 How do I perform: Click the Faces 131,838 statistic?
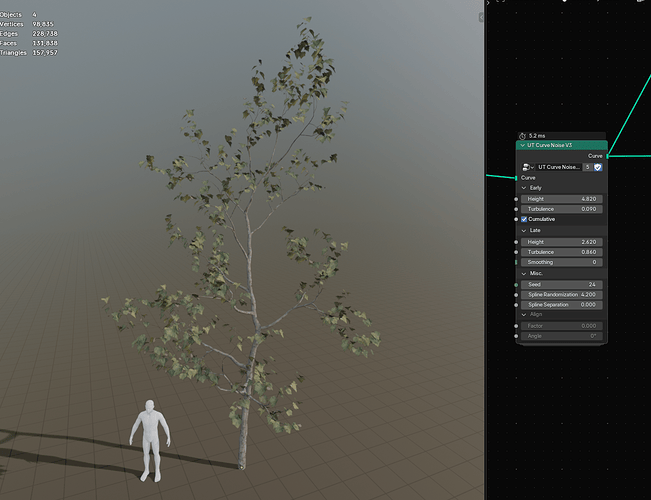(x=28, y=43)
